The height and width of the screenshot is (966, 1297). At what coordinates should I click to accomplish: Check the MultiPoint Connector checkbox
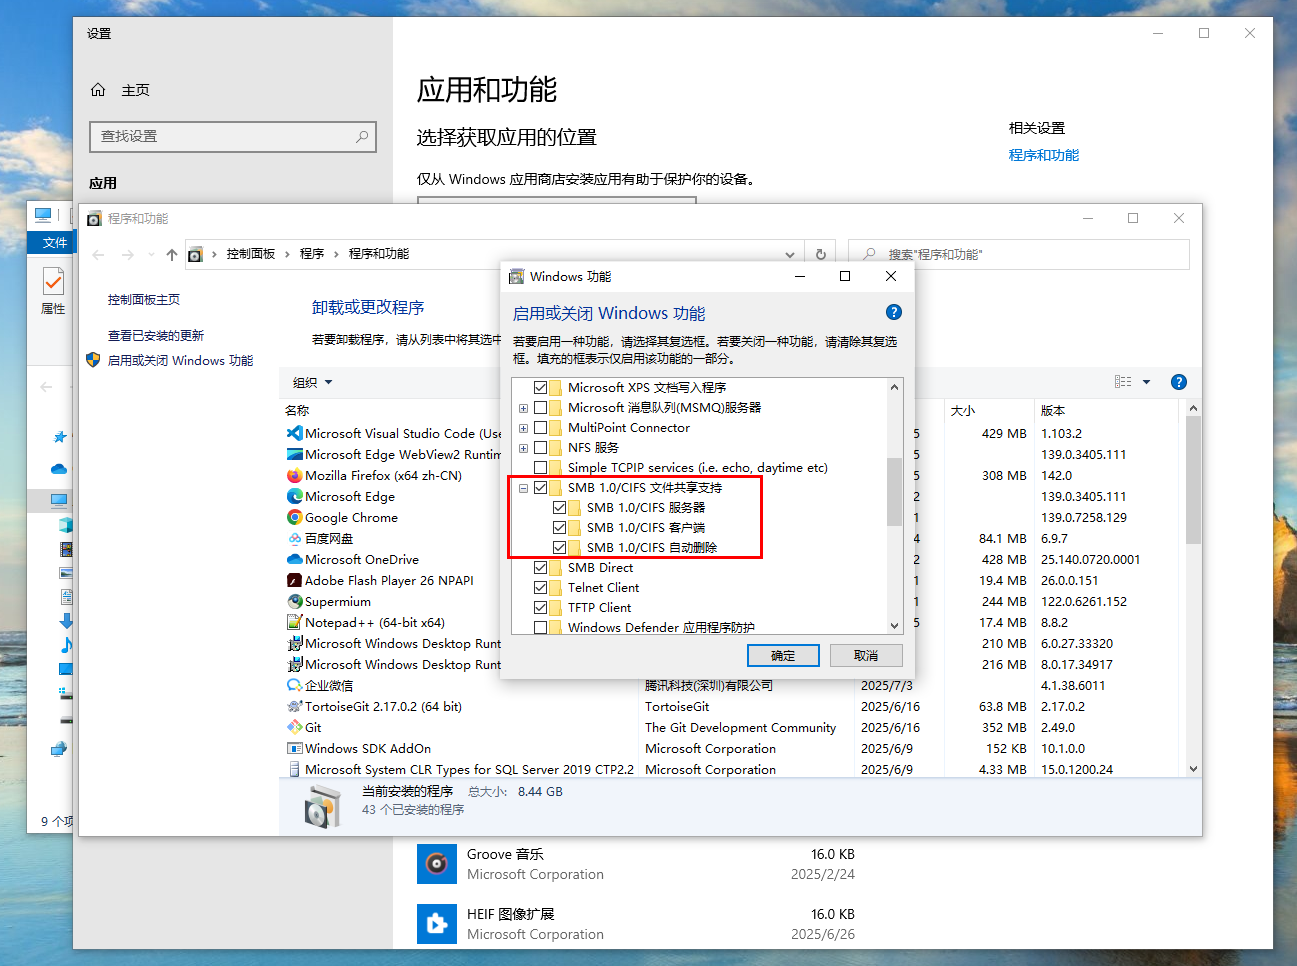[541, 427]
